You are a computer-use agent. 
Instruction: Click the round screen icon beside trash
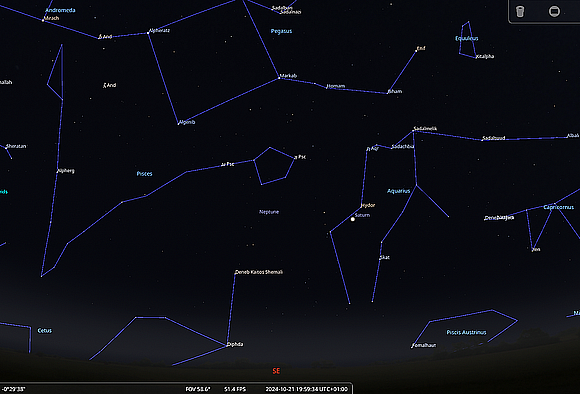554,11
